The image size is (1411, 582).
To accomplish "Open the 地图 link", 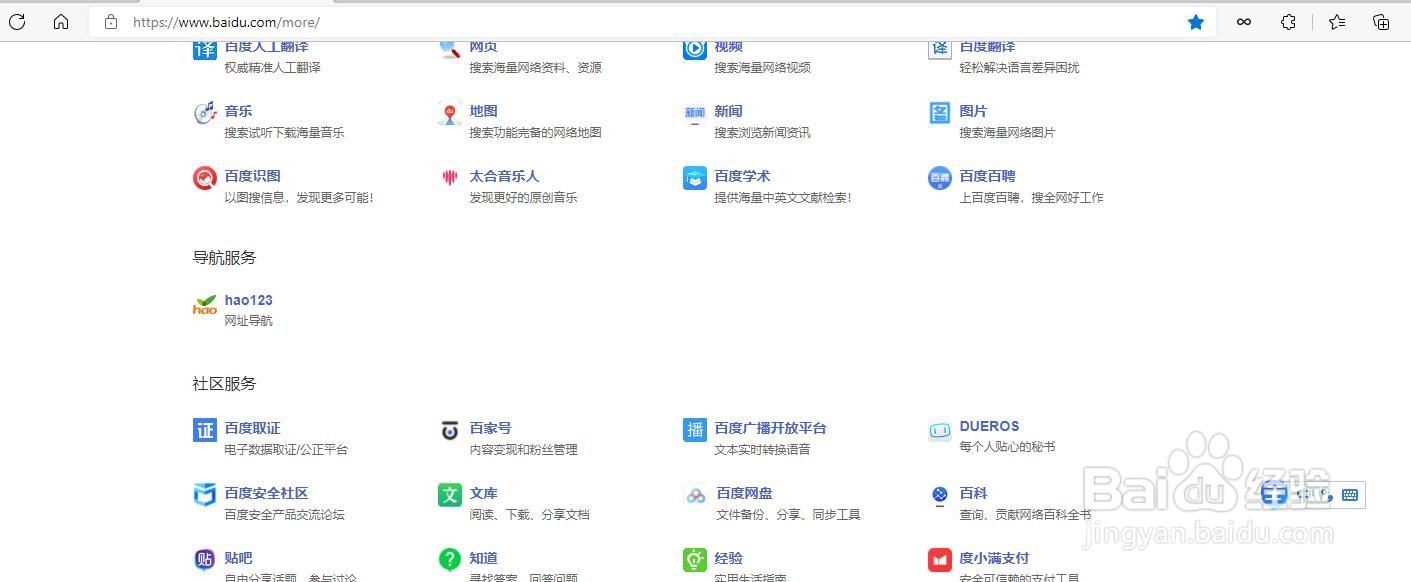I will tap(484, 111).
